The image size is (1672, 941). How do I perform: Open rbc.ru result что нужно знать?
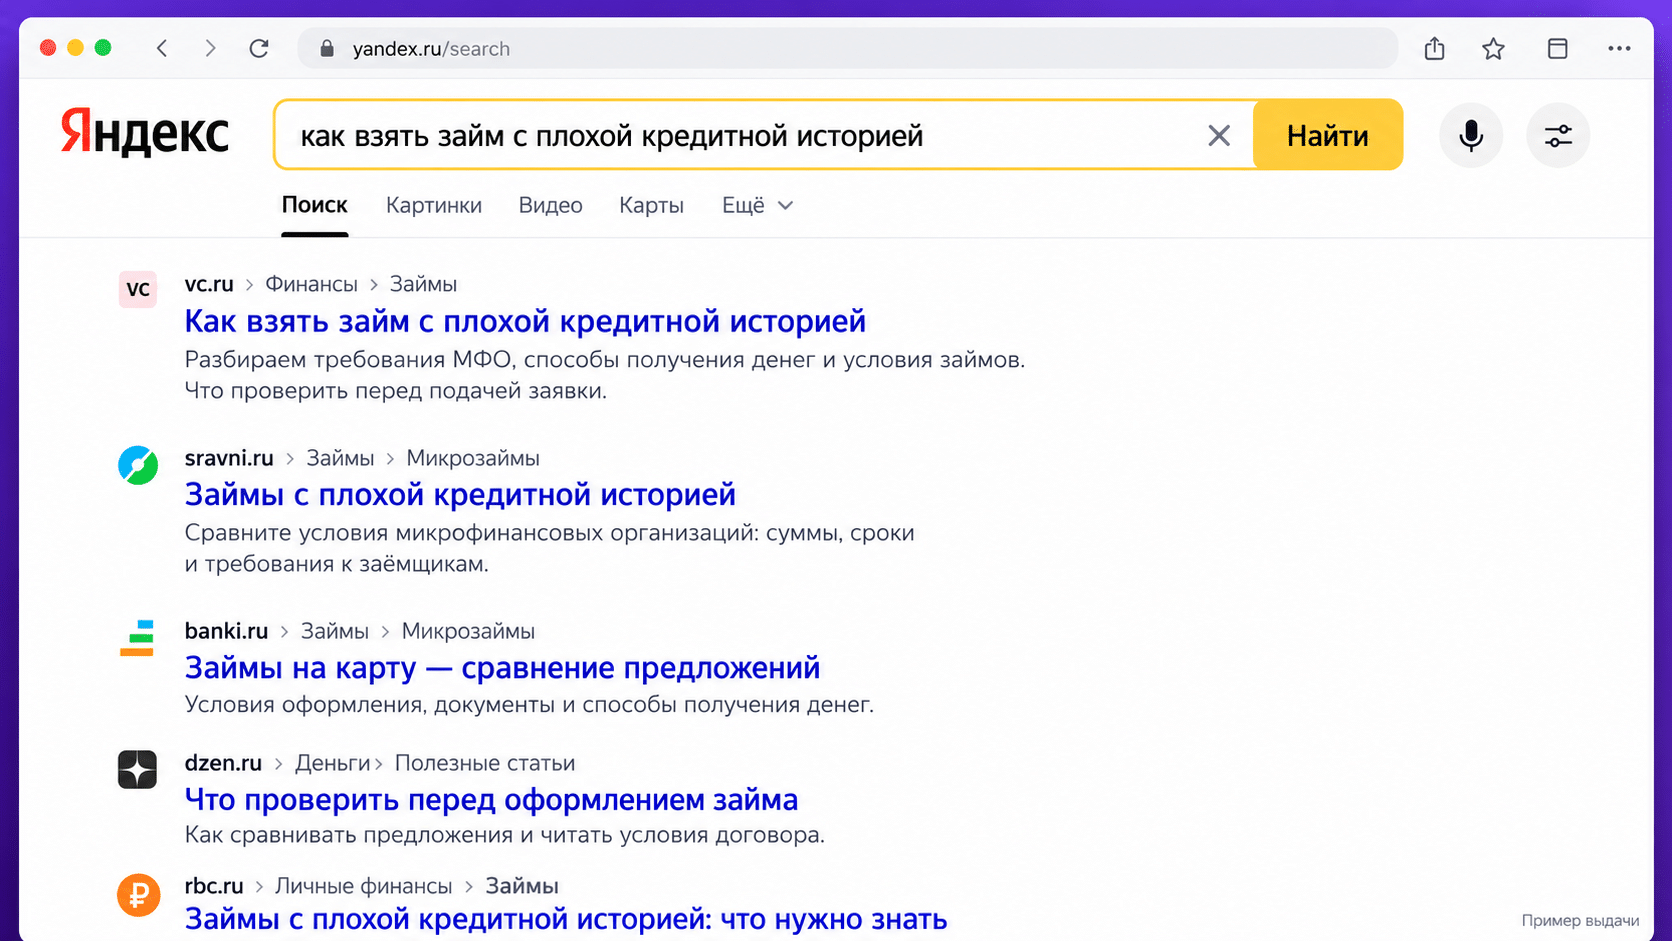click(566, 918)
